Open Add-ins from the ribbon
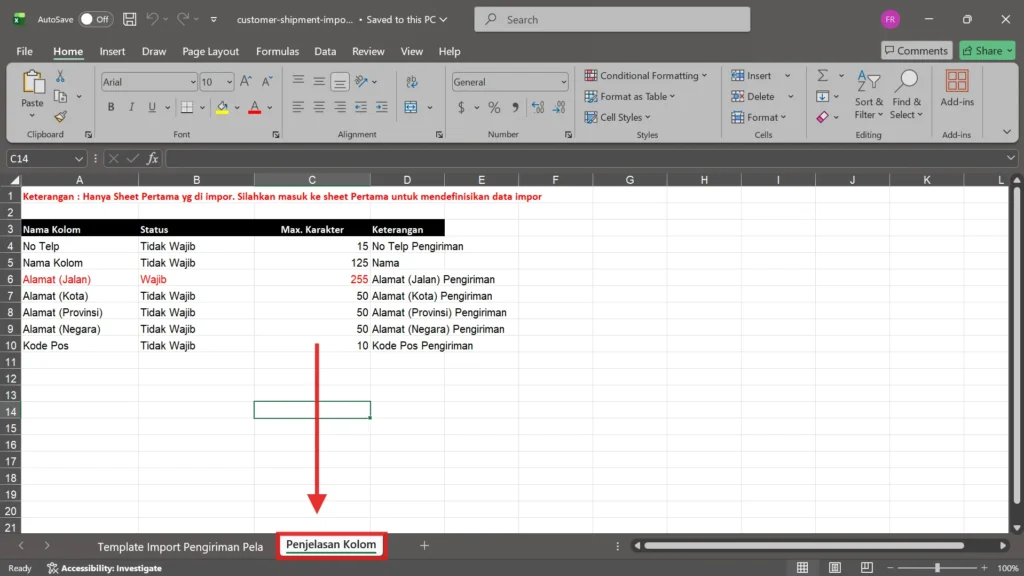 point(957,89)
